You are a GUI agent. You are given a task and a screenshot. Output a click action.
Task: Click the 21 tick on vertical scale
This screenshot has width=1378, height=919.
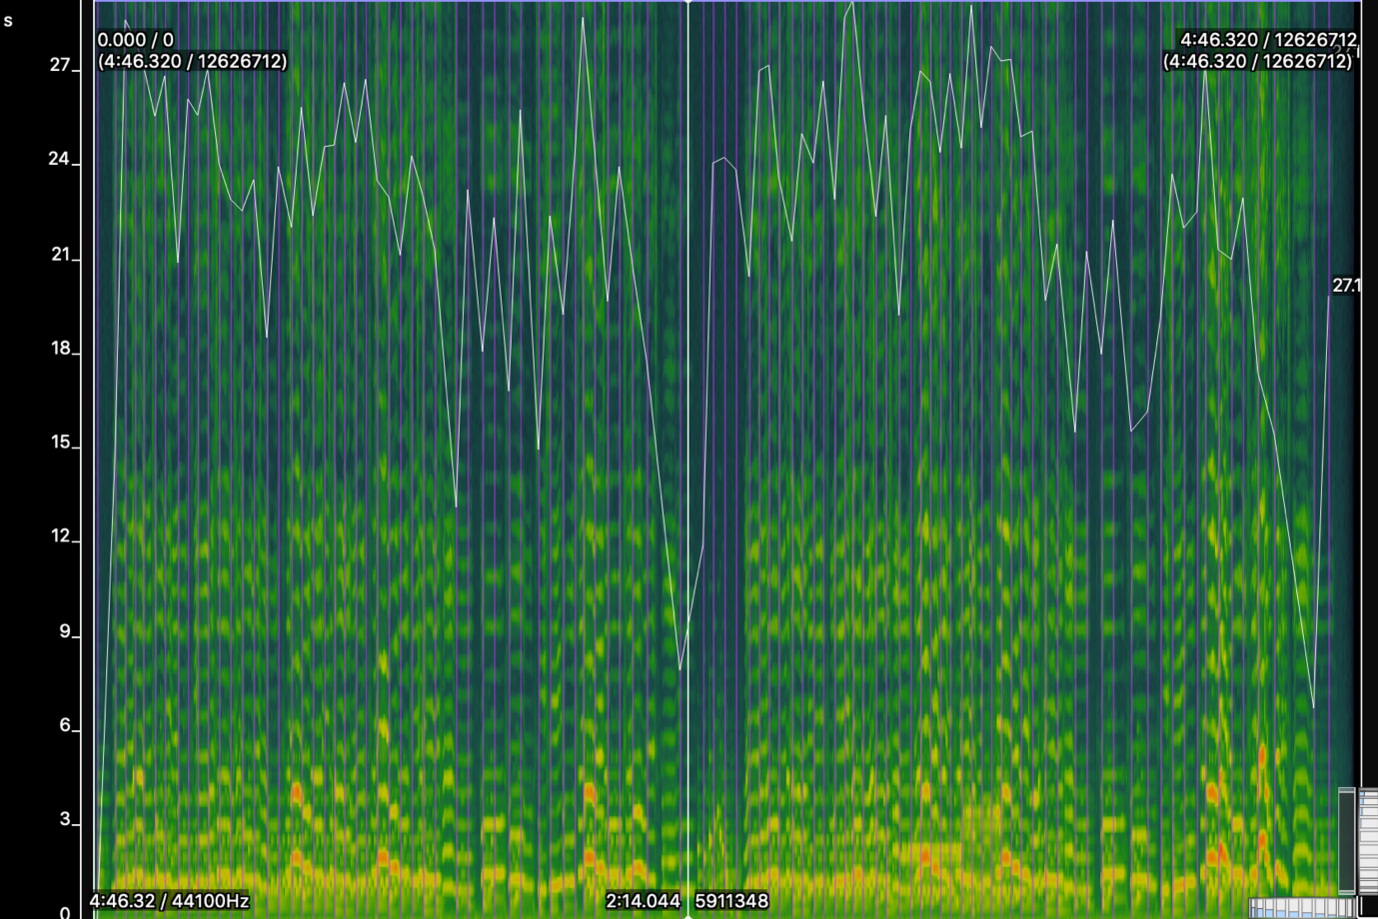[60, 254]
